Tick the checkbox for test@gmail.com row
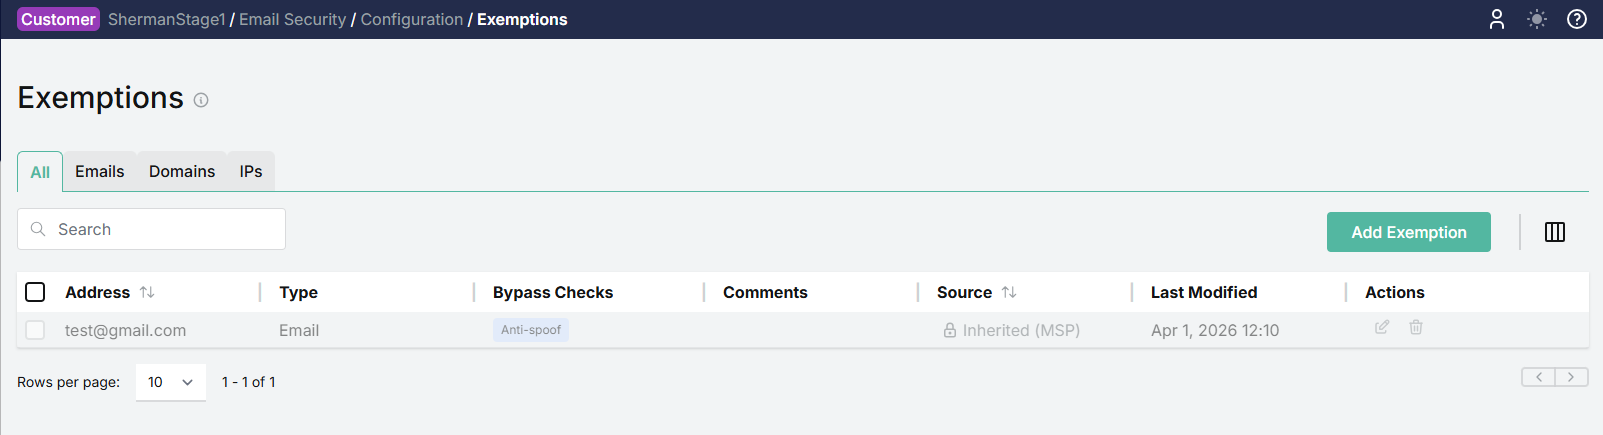The width and height of the screenshot is (1603, 435). point(35,330)
